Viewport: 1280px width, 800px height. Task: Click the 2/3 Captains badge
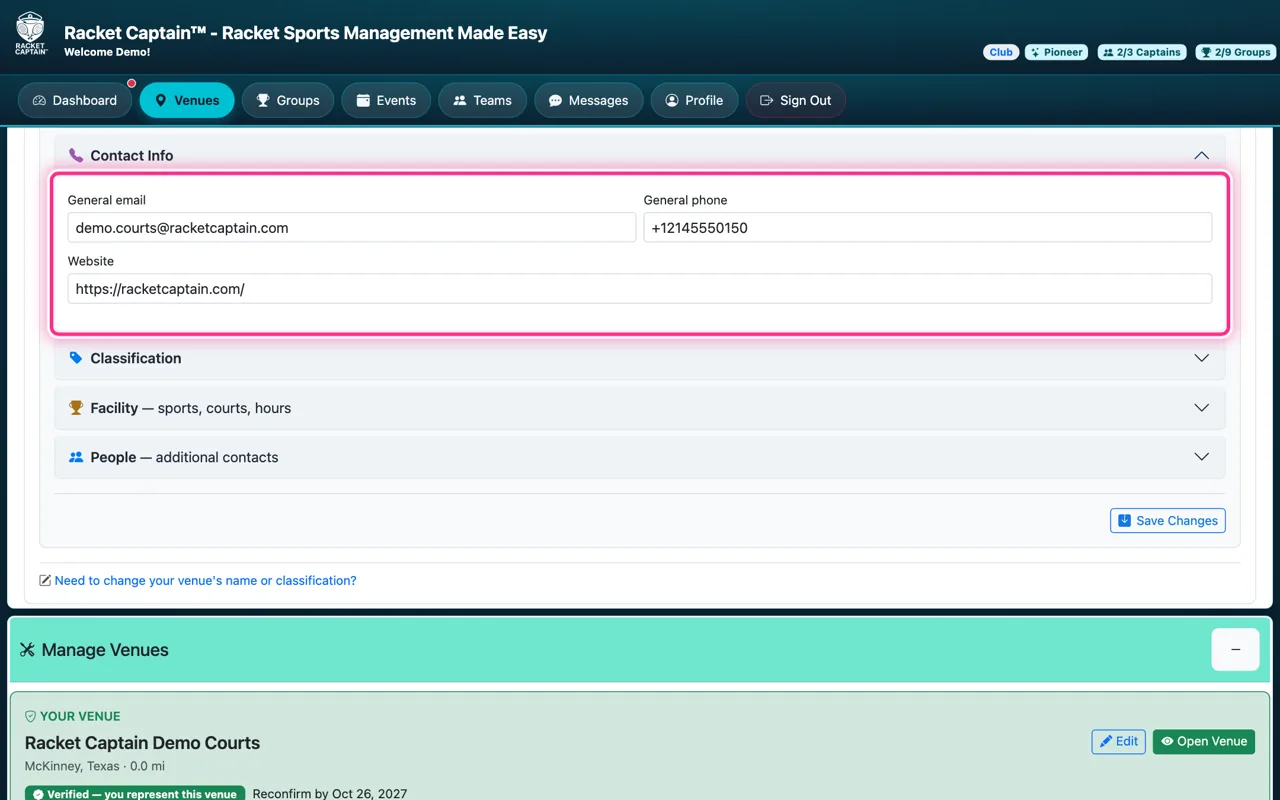pos(1143,52)
